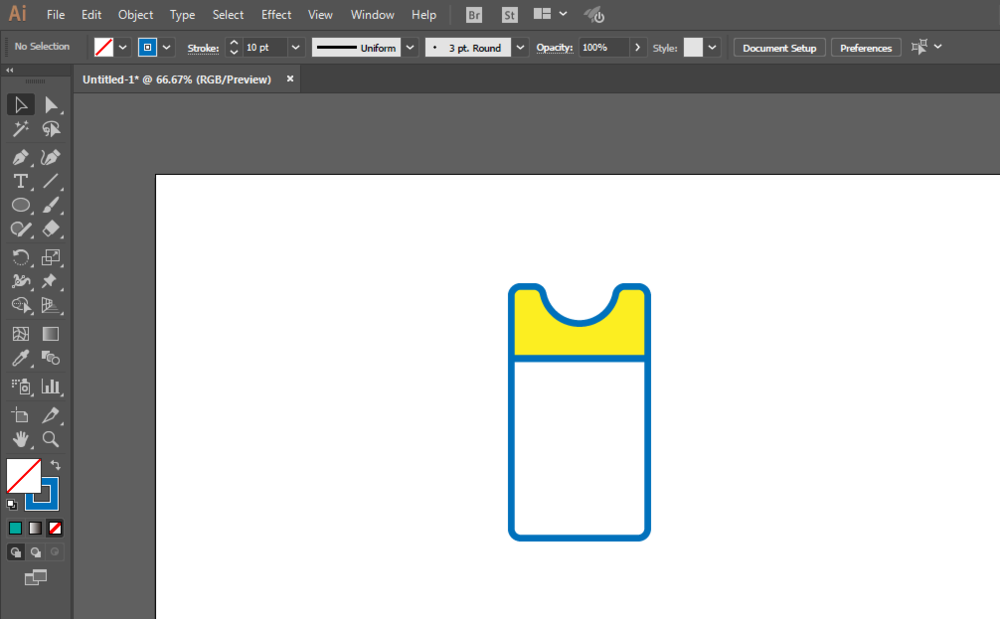Click the Document Setup button

(x=779, y=48)
